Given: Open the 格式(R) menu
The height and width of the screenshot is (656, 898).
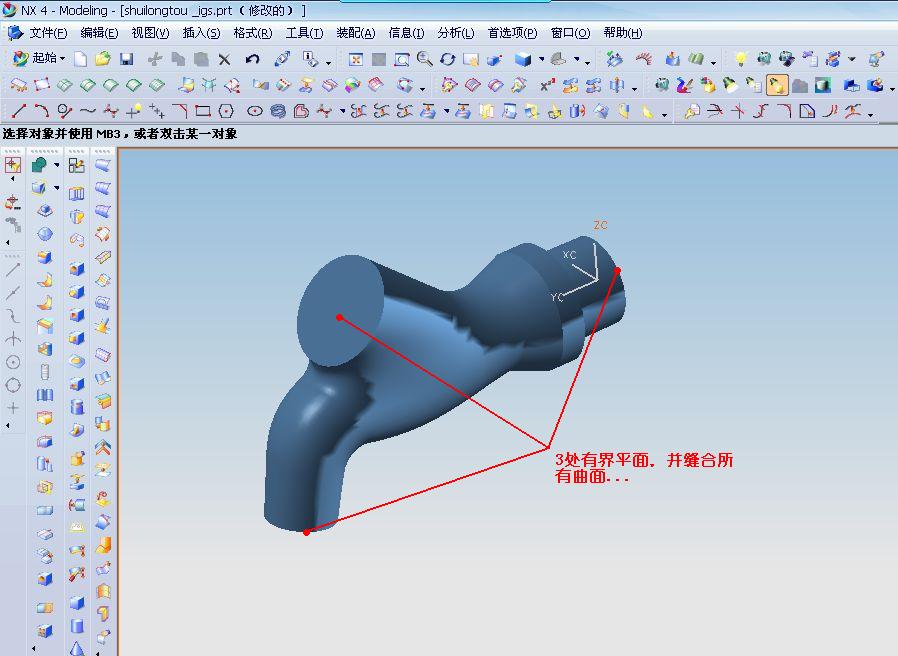Looking at the screenshot, I should click(x=253, y=33).
